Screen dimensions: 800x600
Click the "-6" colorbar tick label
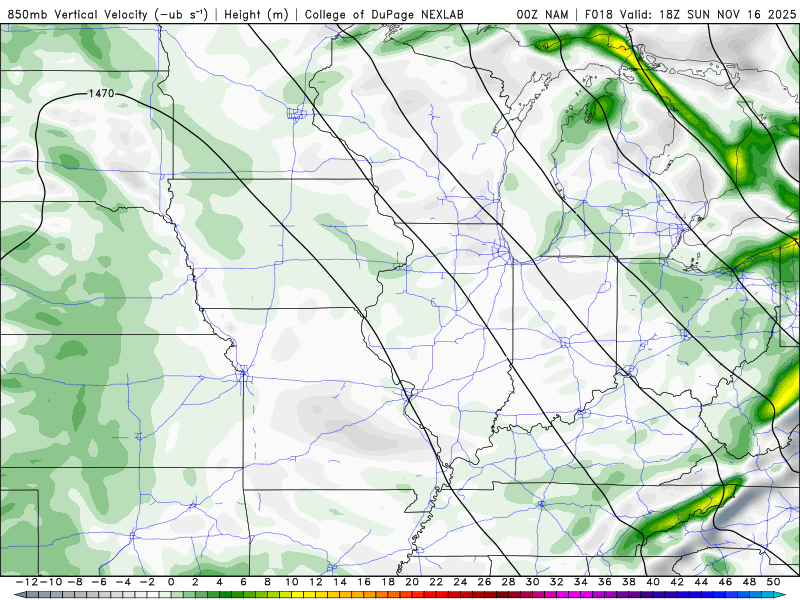(x=99, y=582)
